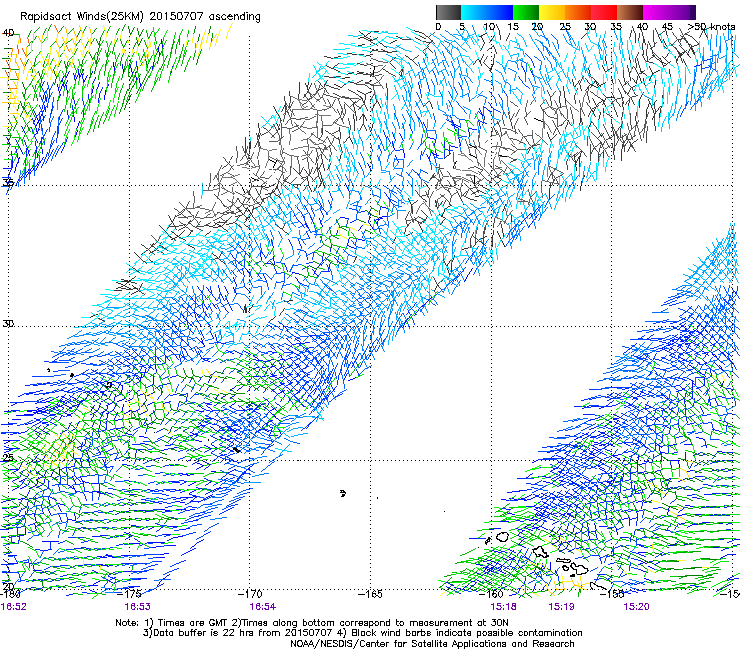Click the yellow 20-25 knots legend swatch
The height and width of the screenshot is (650, 740).
(552, 12)
